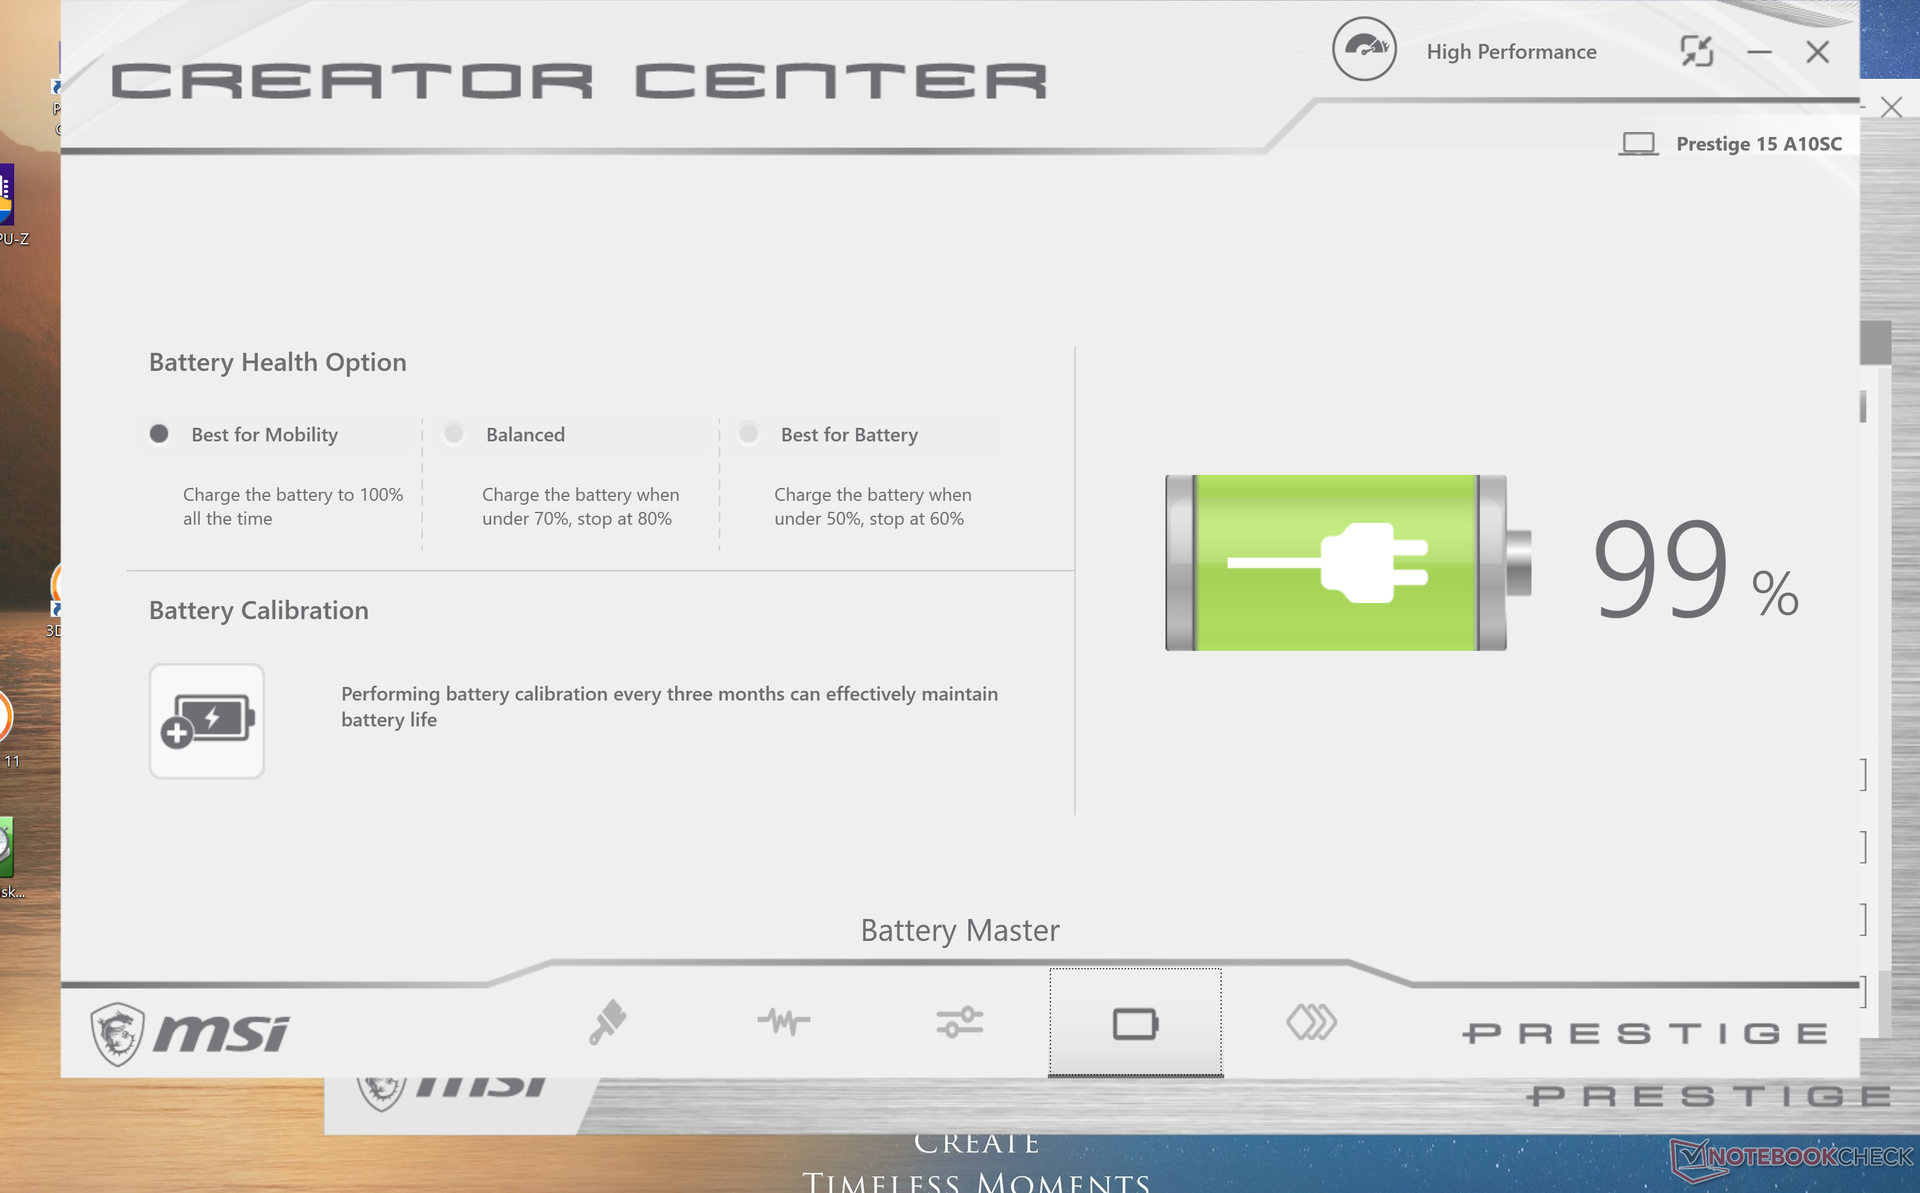
Task: Open the triple-diamond tab icon
Action: (1311, 1022)
